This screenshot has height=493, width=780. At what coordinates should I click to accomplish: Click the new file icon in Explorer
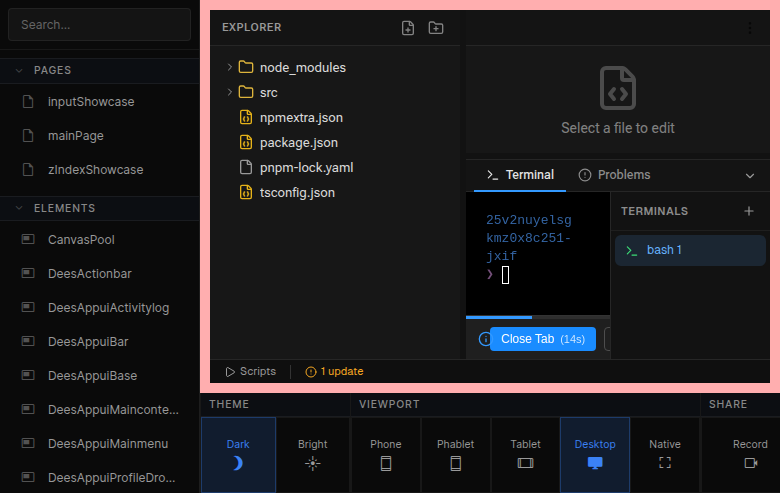pyautogui.click(x=408, y=28)
